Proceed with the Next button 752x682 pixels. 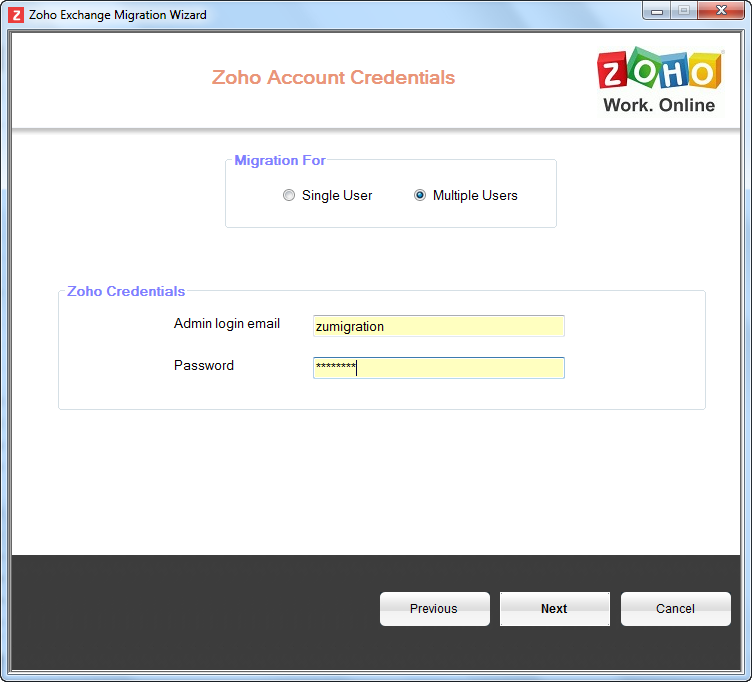555,609
